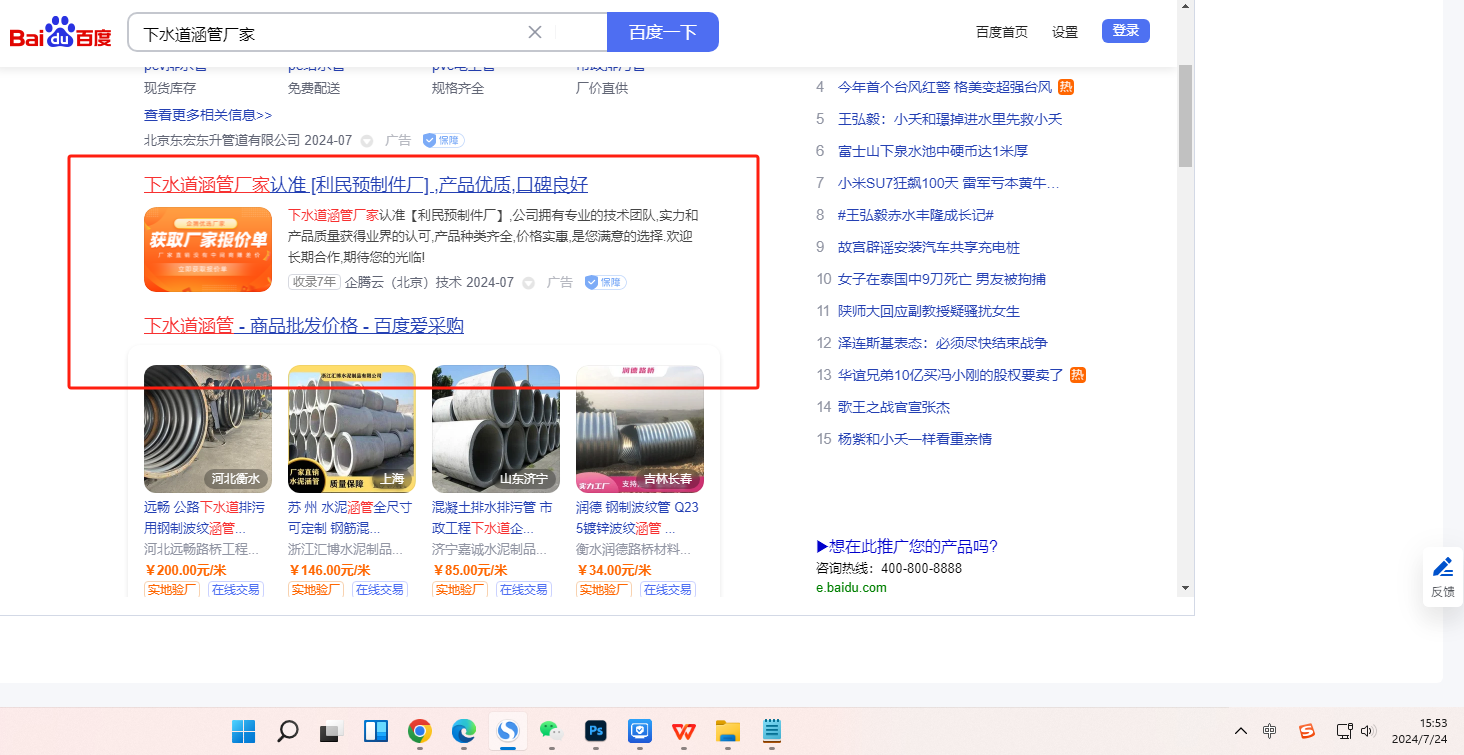The height and width of the screenshot is (755, 1464).
Task: Go to 百度首页 in top navigation
Action: click(x=1001, y=32)
